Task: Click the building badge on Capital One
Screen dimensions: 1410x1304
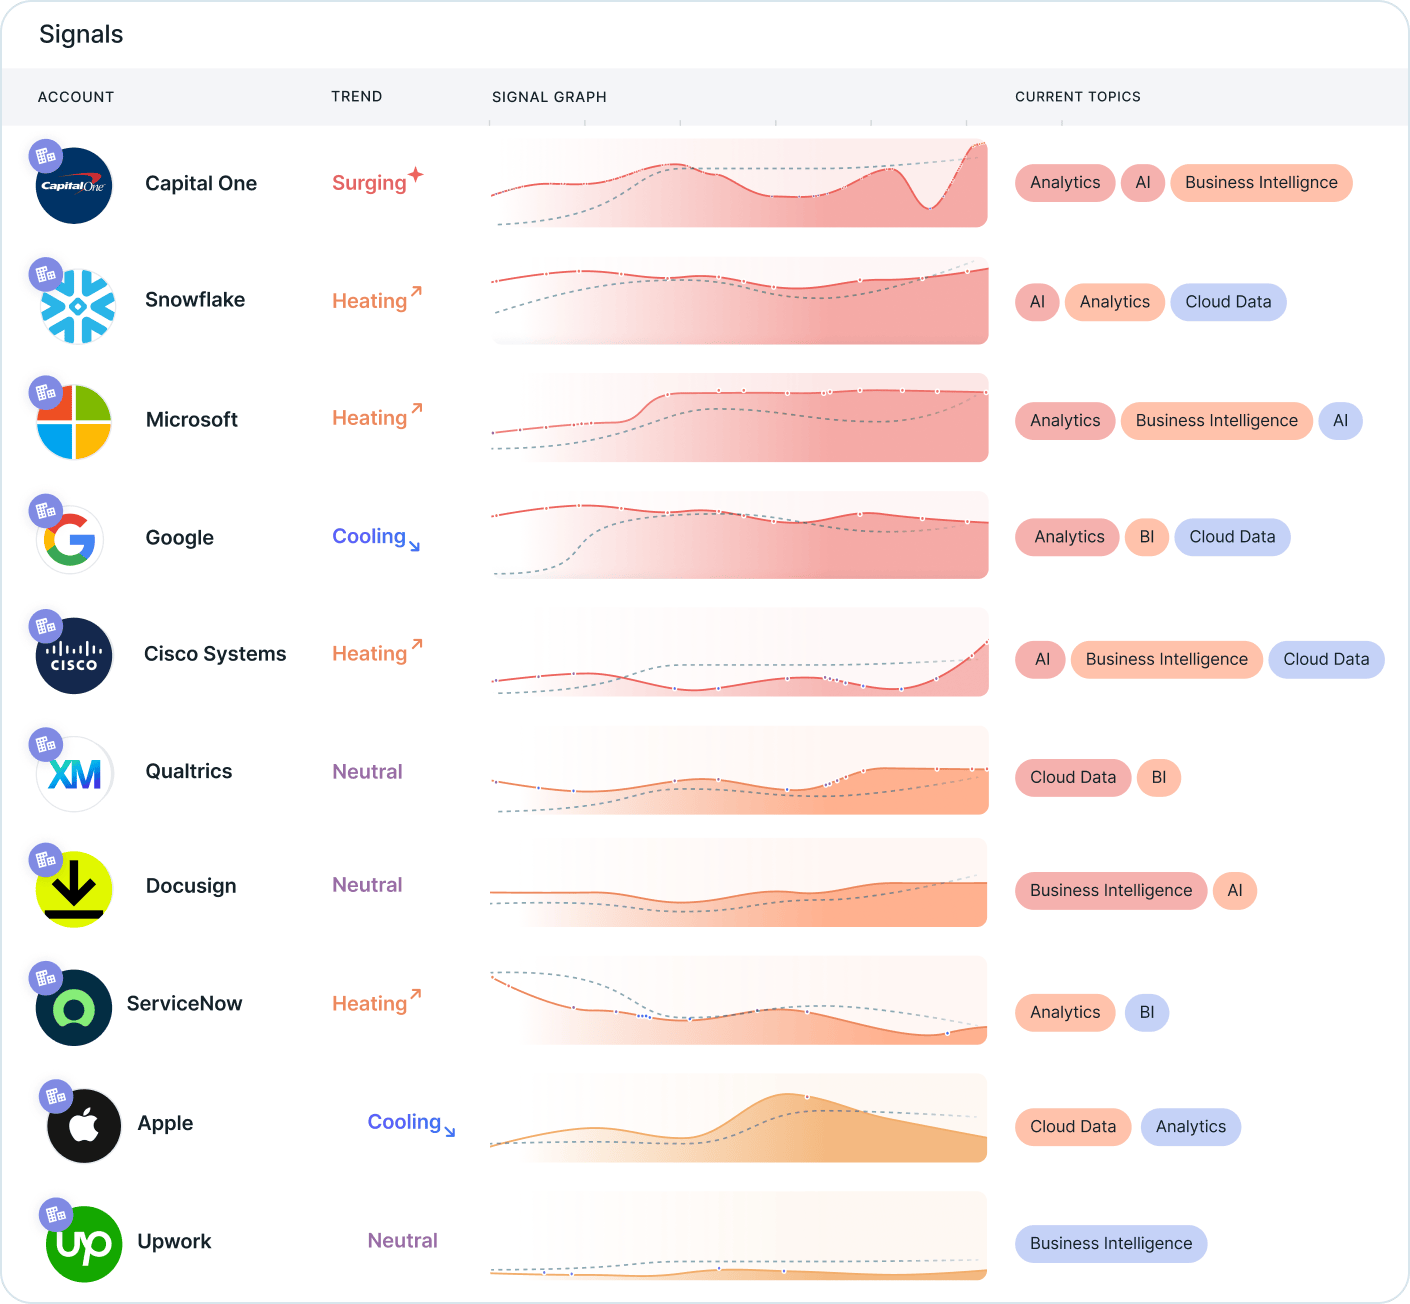Action: [45, 156]
